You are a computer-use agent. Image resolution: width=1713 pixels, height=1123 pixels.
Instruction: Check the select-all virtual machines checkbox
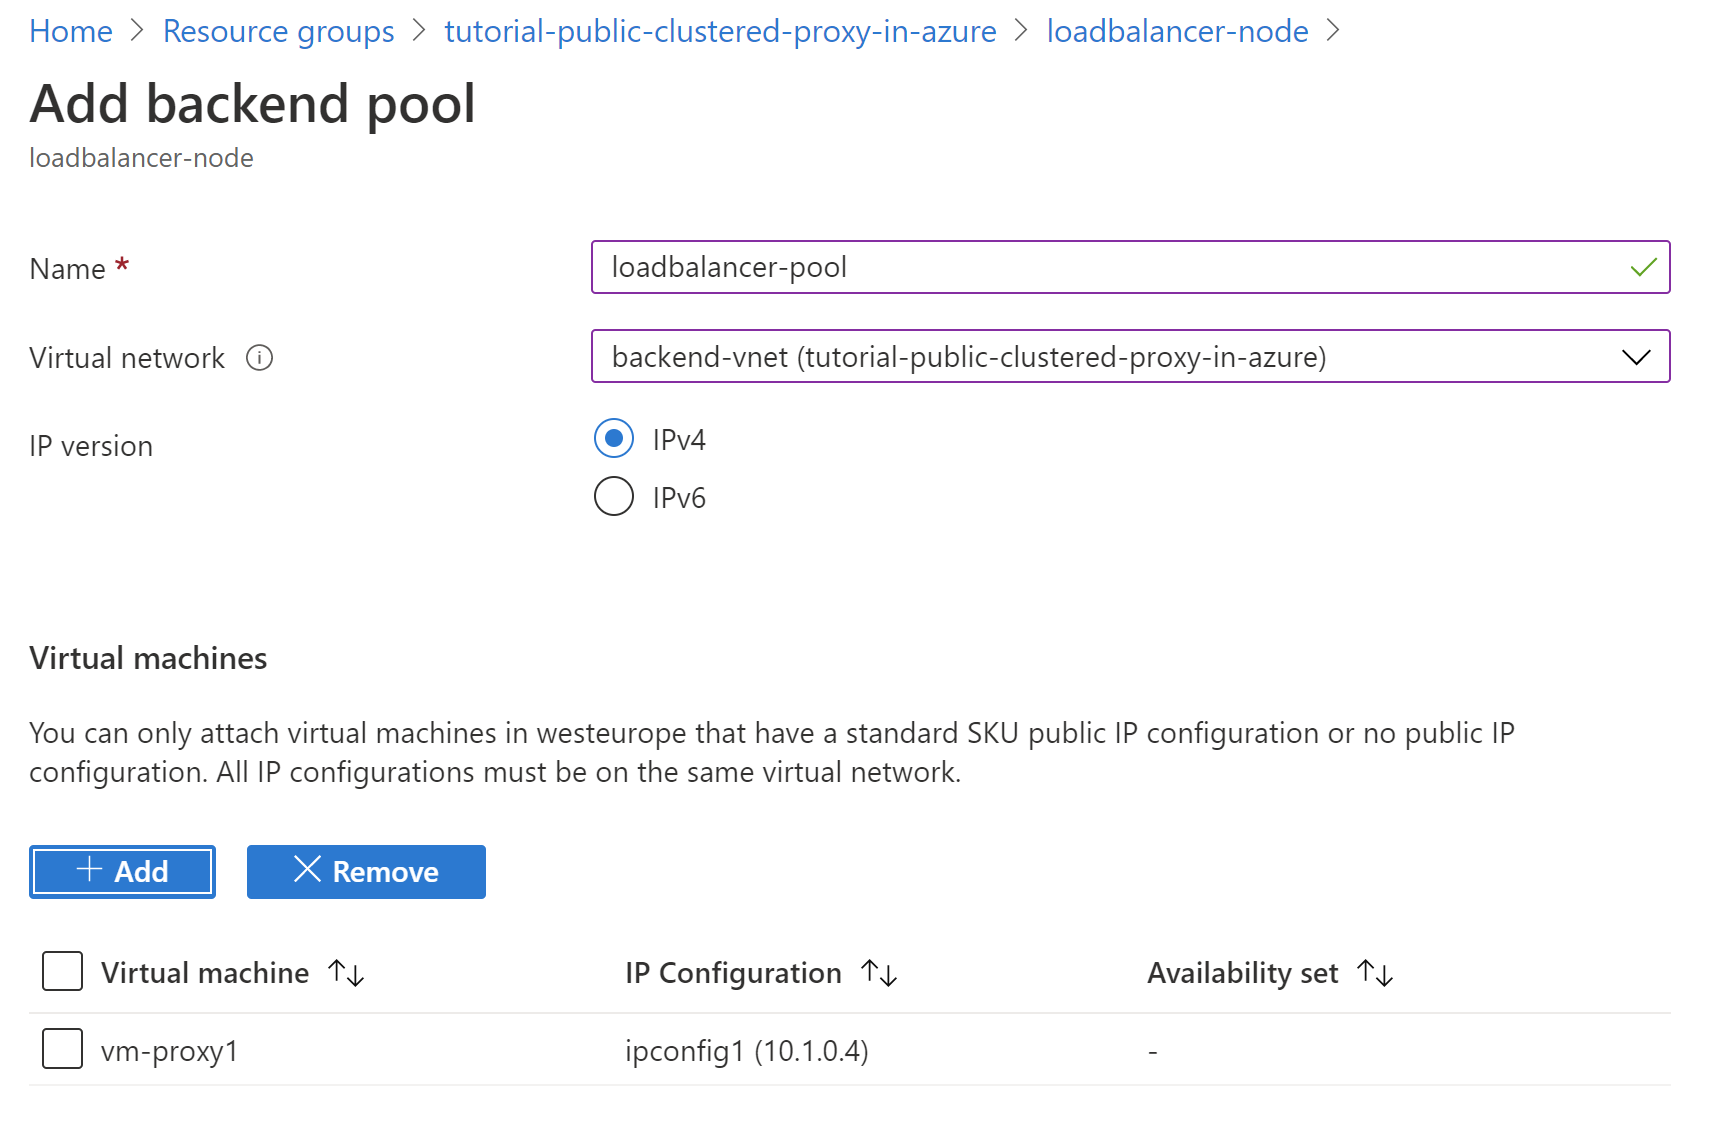coord(61,970)
